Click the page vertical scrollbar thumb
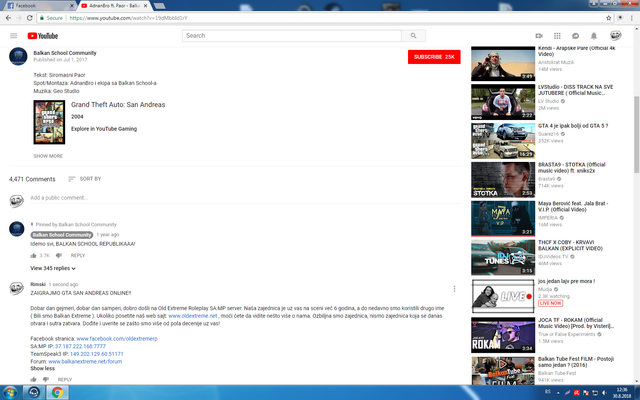This screenshot has height=400, width=640. pos(636,135)
